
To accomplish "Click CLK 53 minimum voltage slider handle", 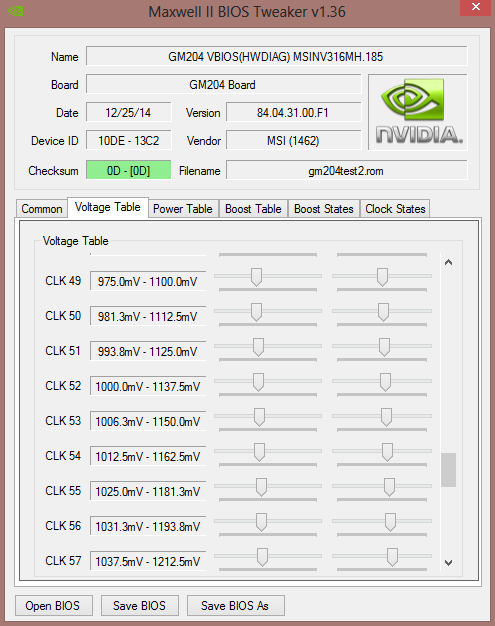I will coord(259,417).
